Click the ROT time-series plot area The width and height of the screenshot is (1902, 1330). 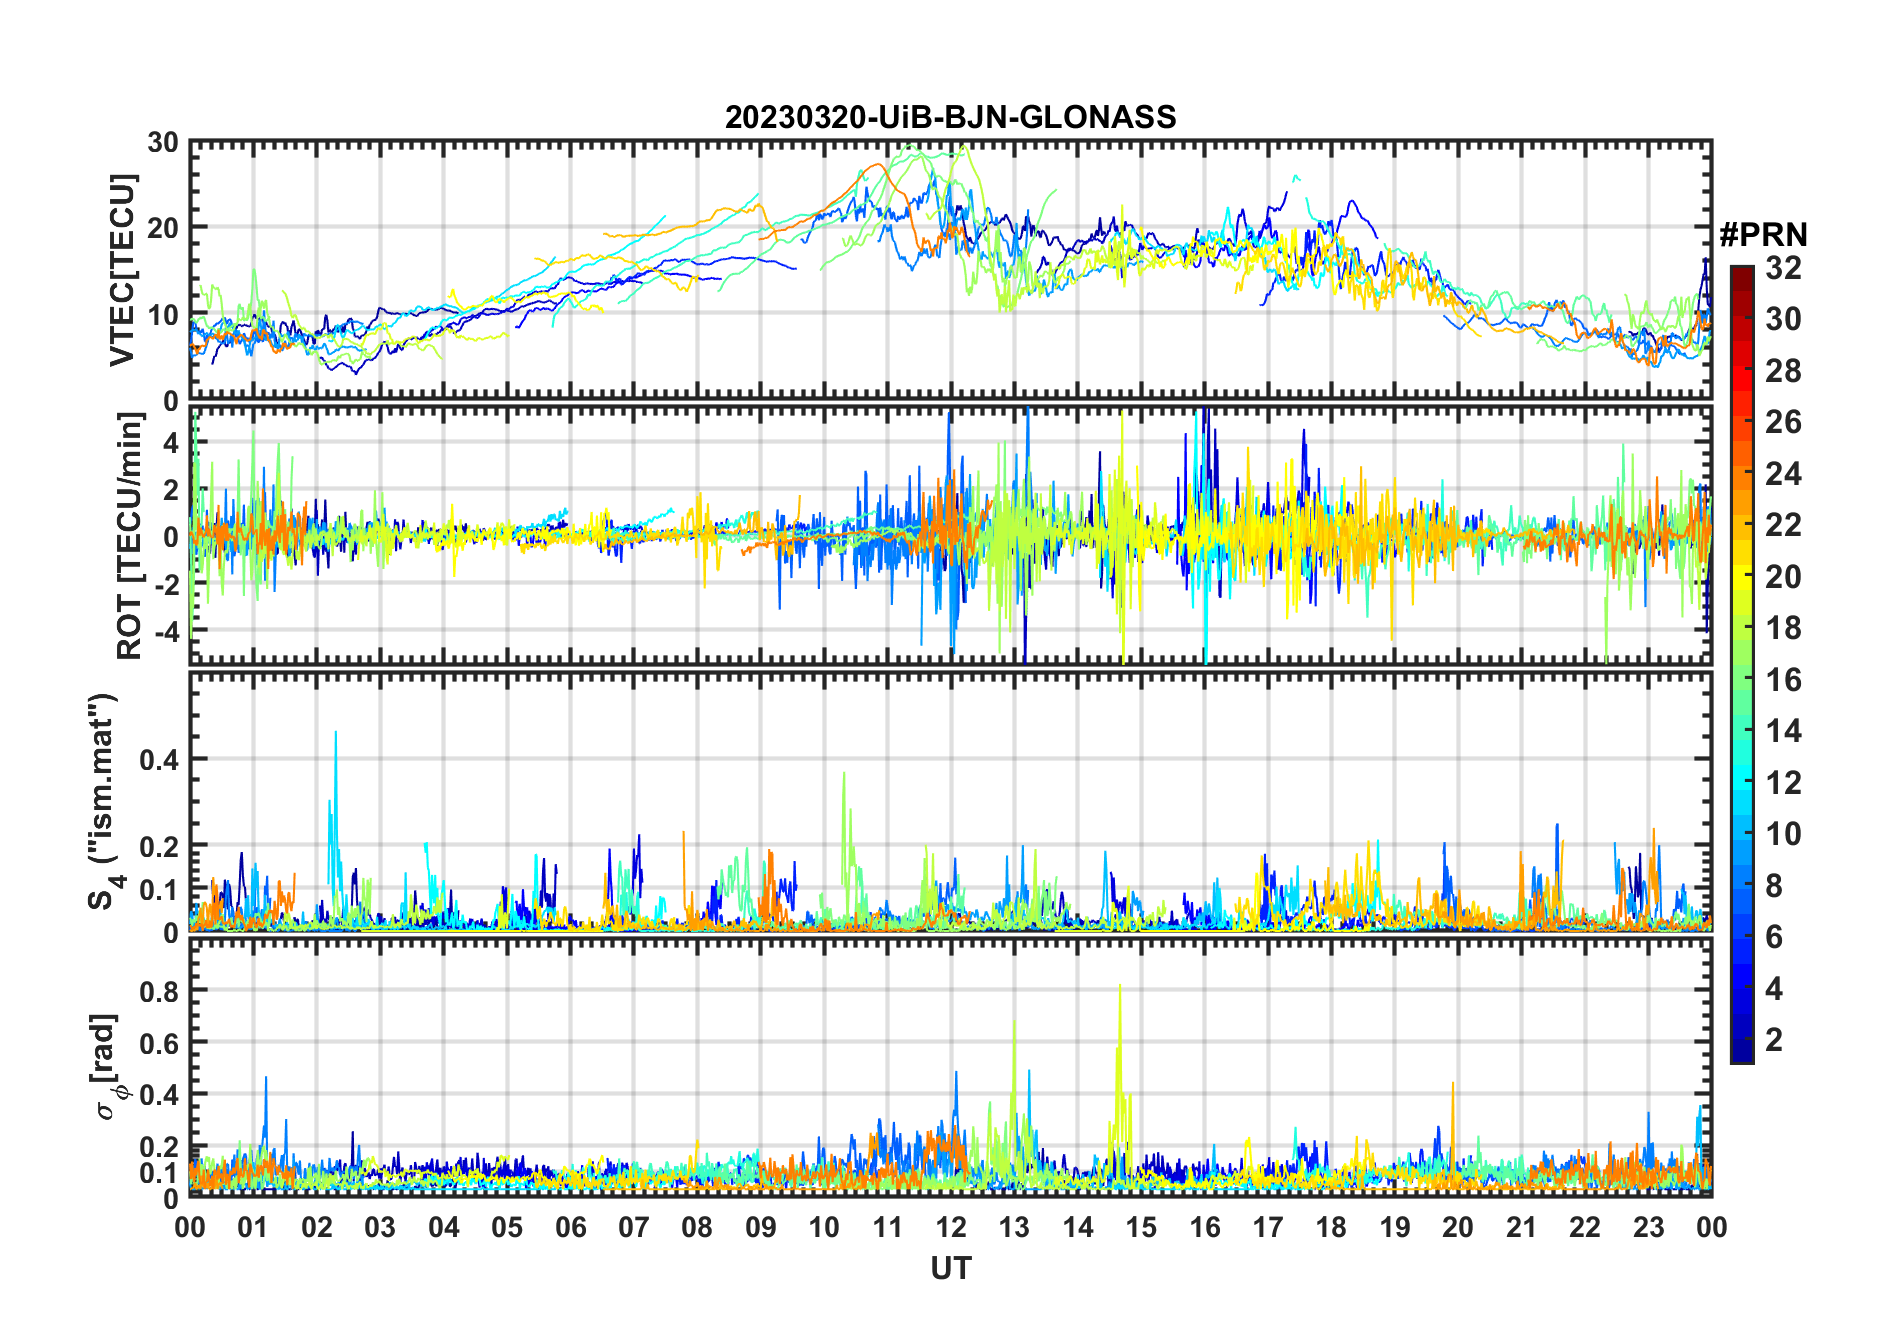[x=950, y=535]
